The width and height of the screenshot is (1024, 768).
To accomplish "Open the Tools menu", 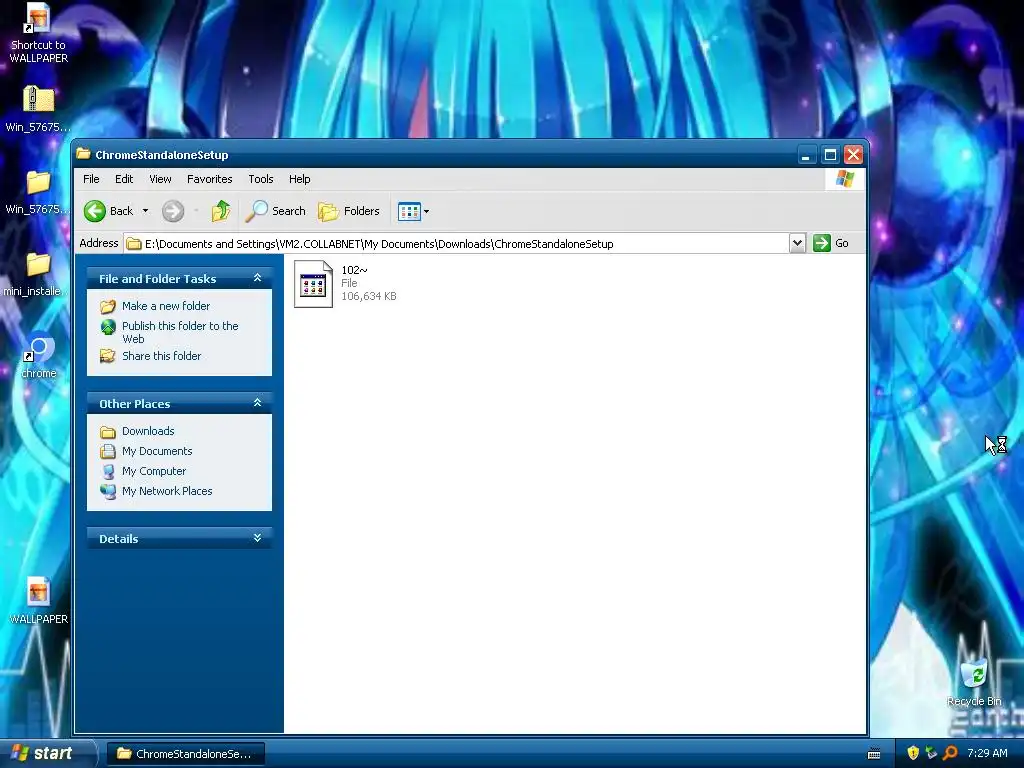I will click(x=261, y=179).
